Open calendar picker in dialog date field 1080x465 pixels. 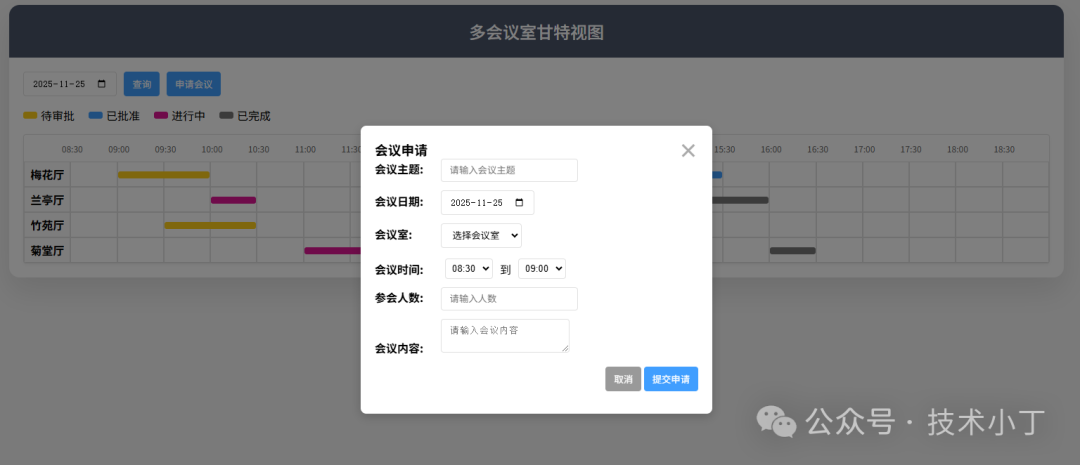point(518,203)
